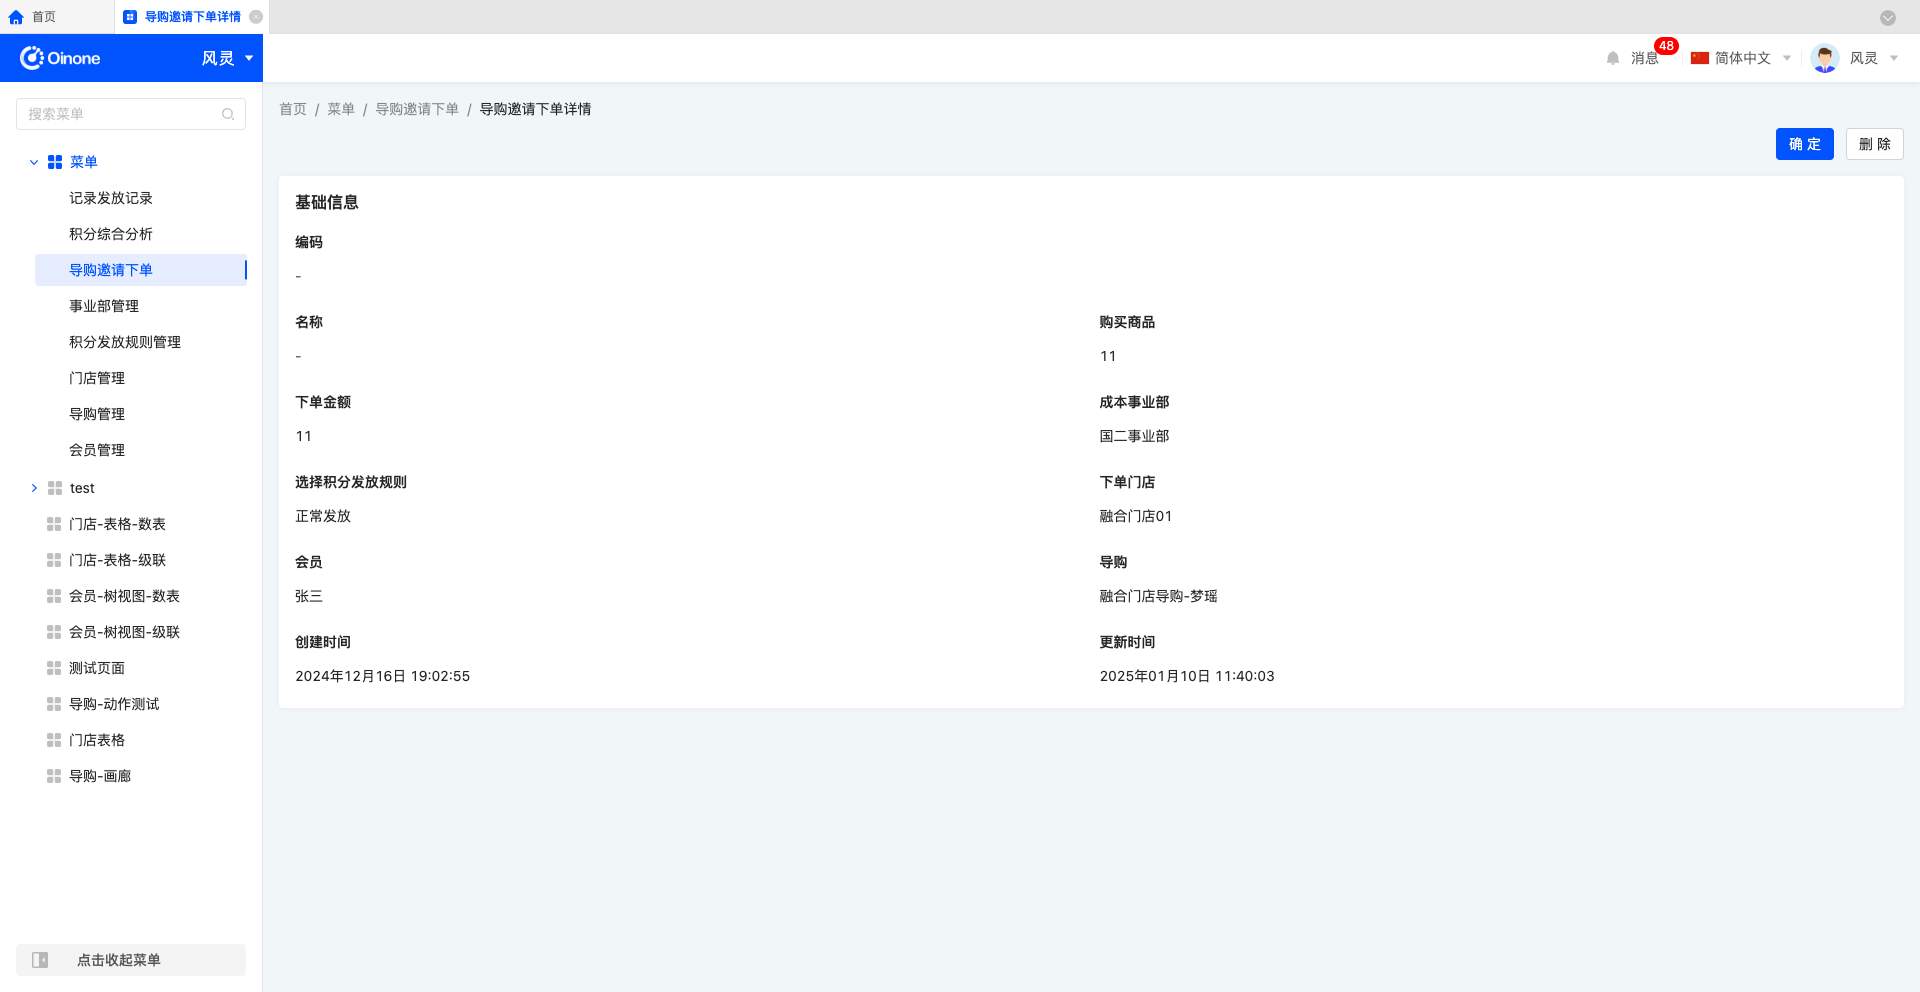This screenshot has height=992, width=1920.
Task: Click the 导购邀请下单 breadcrumb link
Action: pos(417,109)
